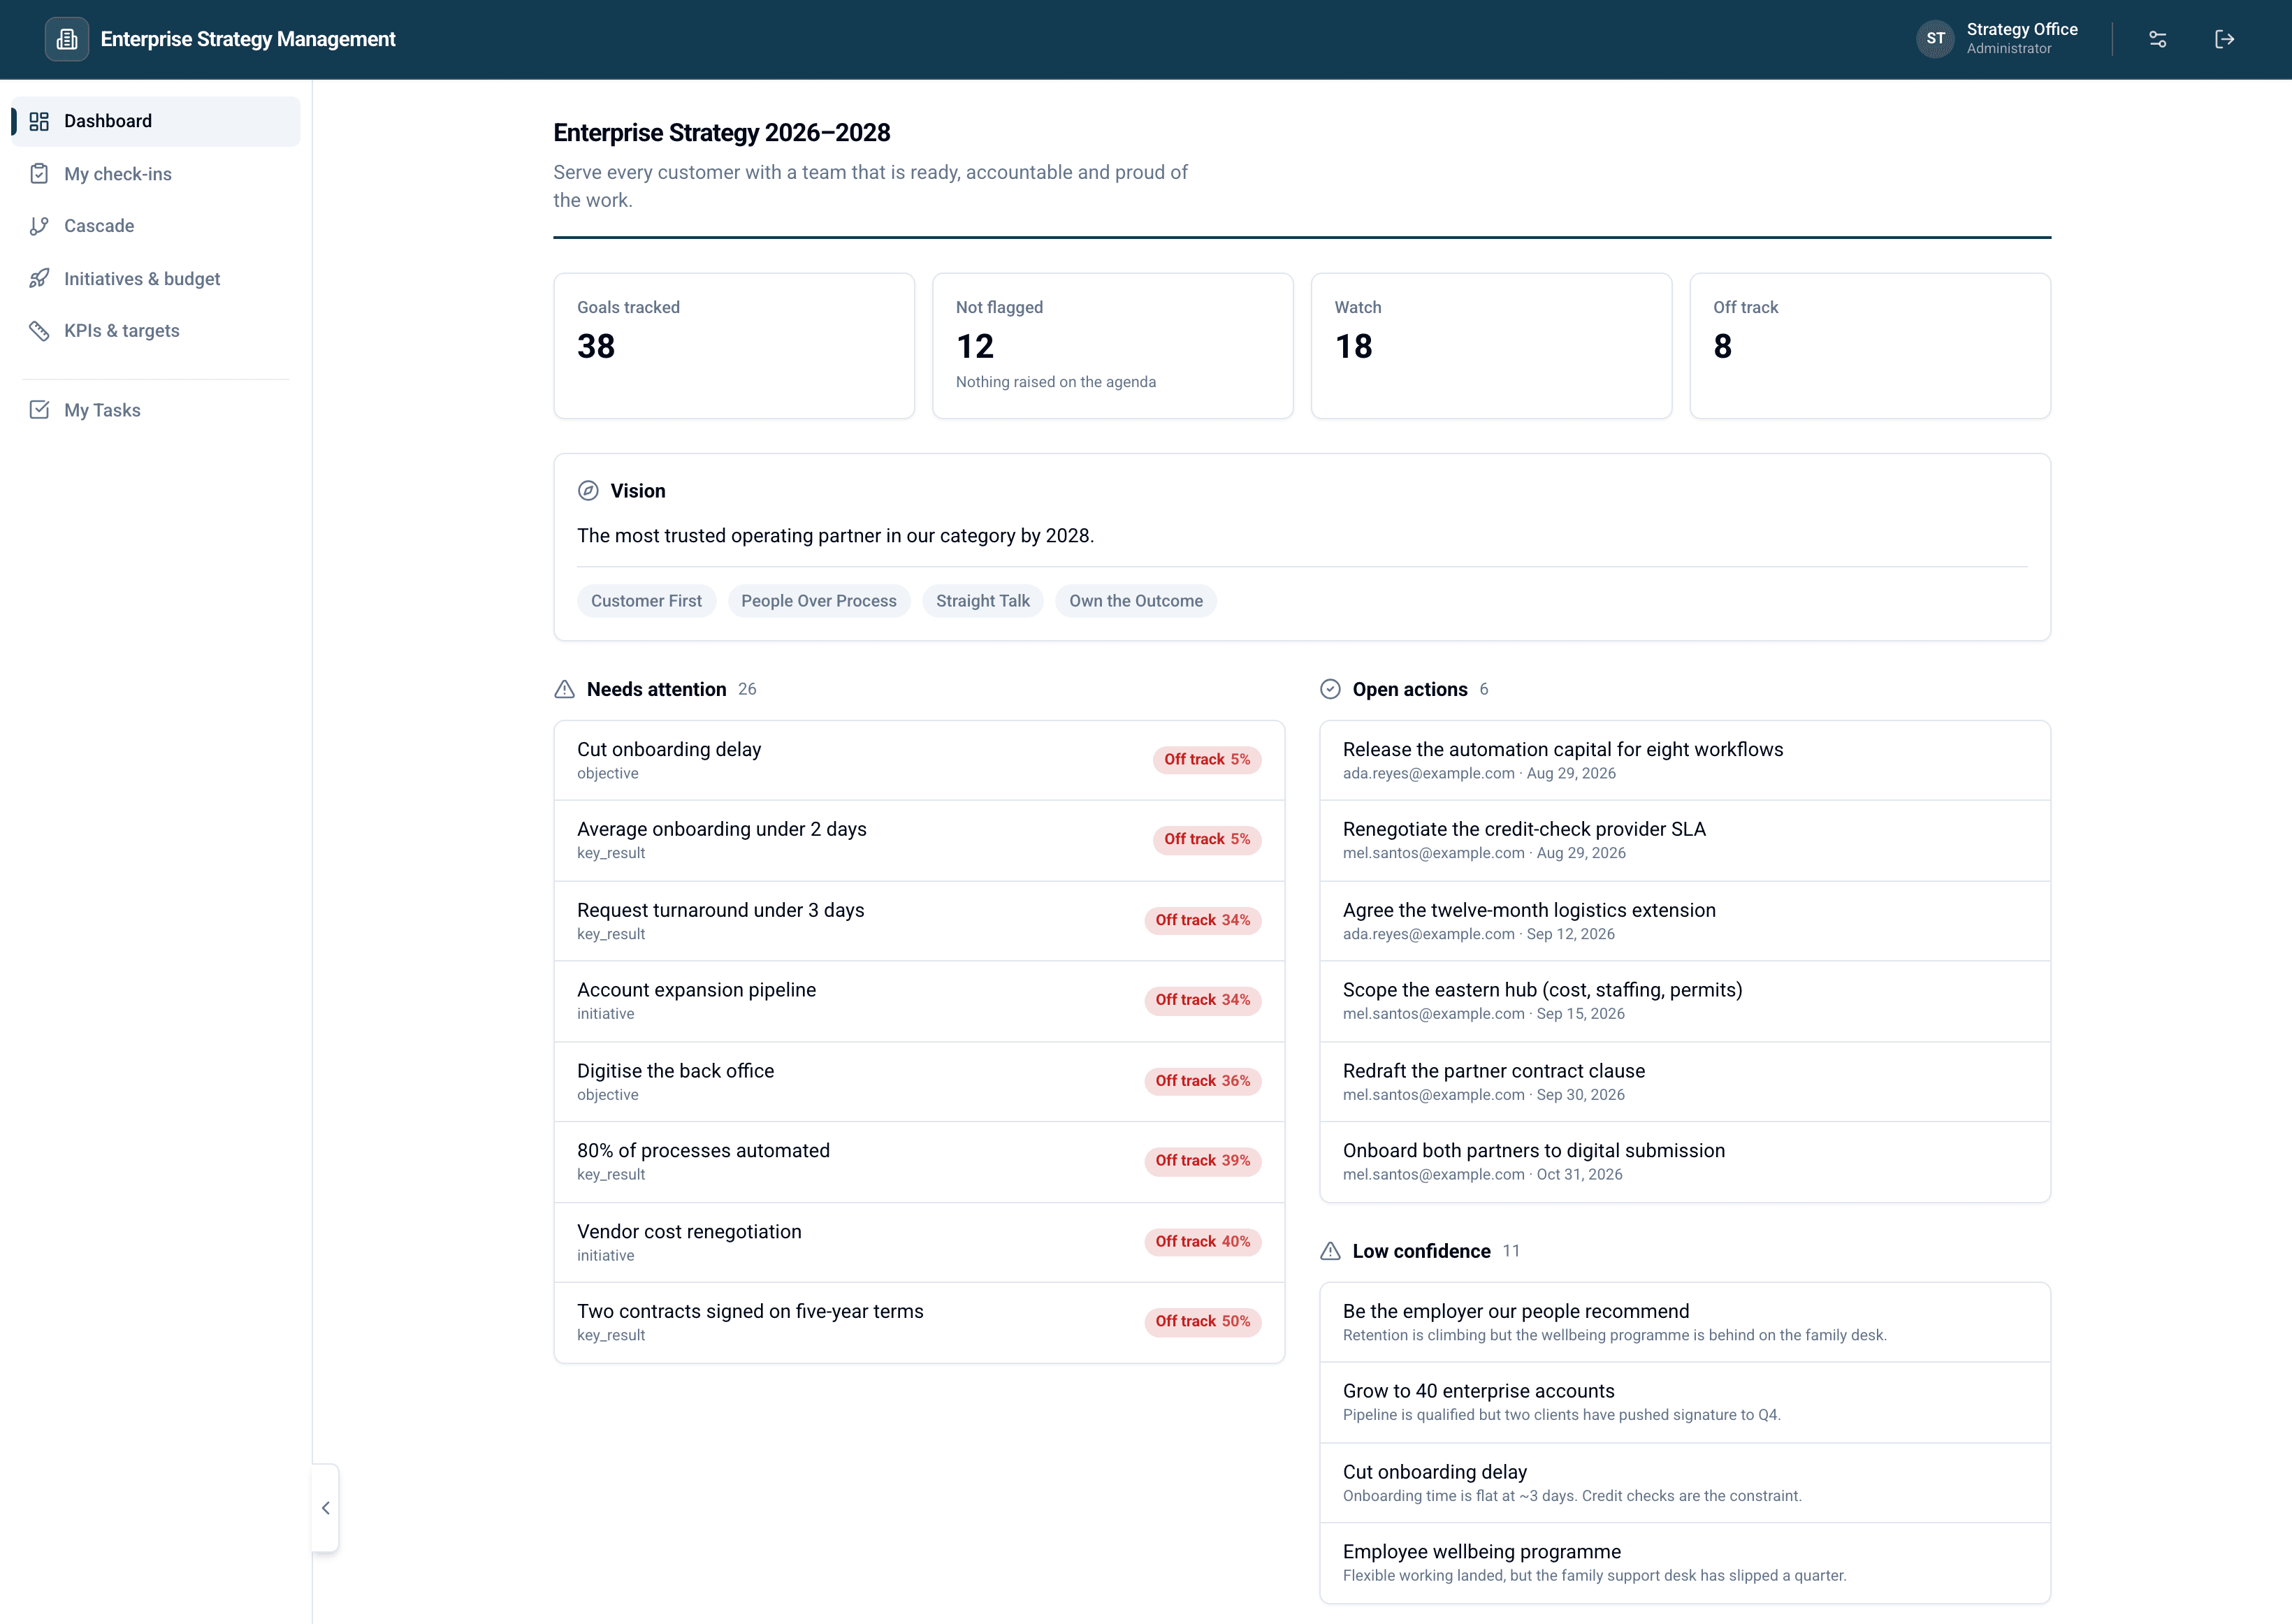Click the Cascade branch icon
Image resolution: width=2292 pixels, height=1624 pixels.
pos(39,226)
